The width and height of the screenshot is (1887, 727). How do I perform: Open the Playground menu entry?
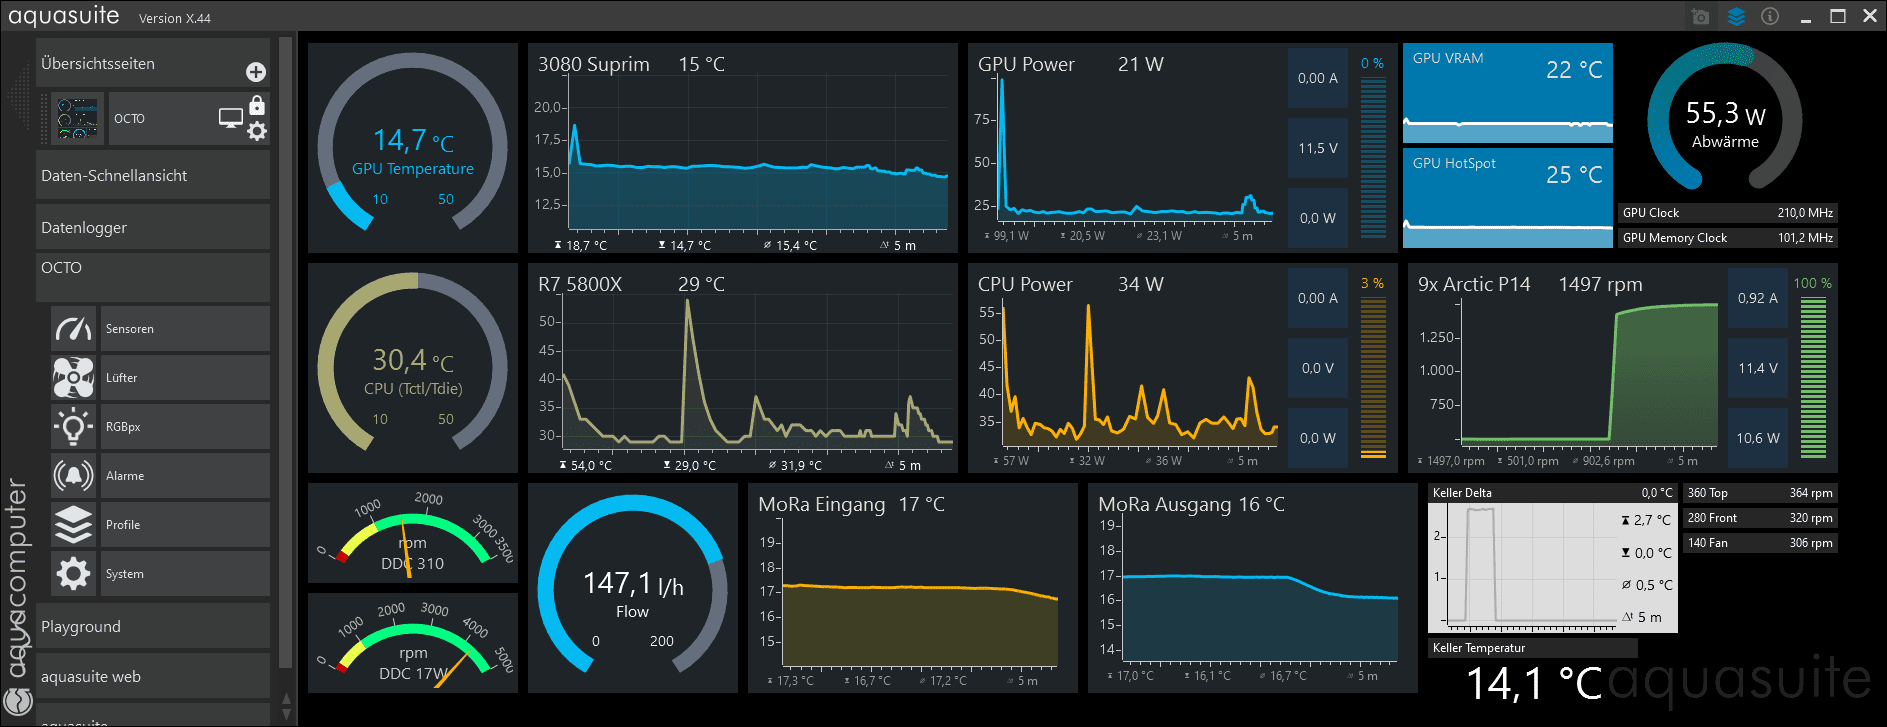pyautogui.click(x=153, y=626)
